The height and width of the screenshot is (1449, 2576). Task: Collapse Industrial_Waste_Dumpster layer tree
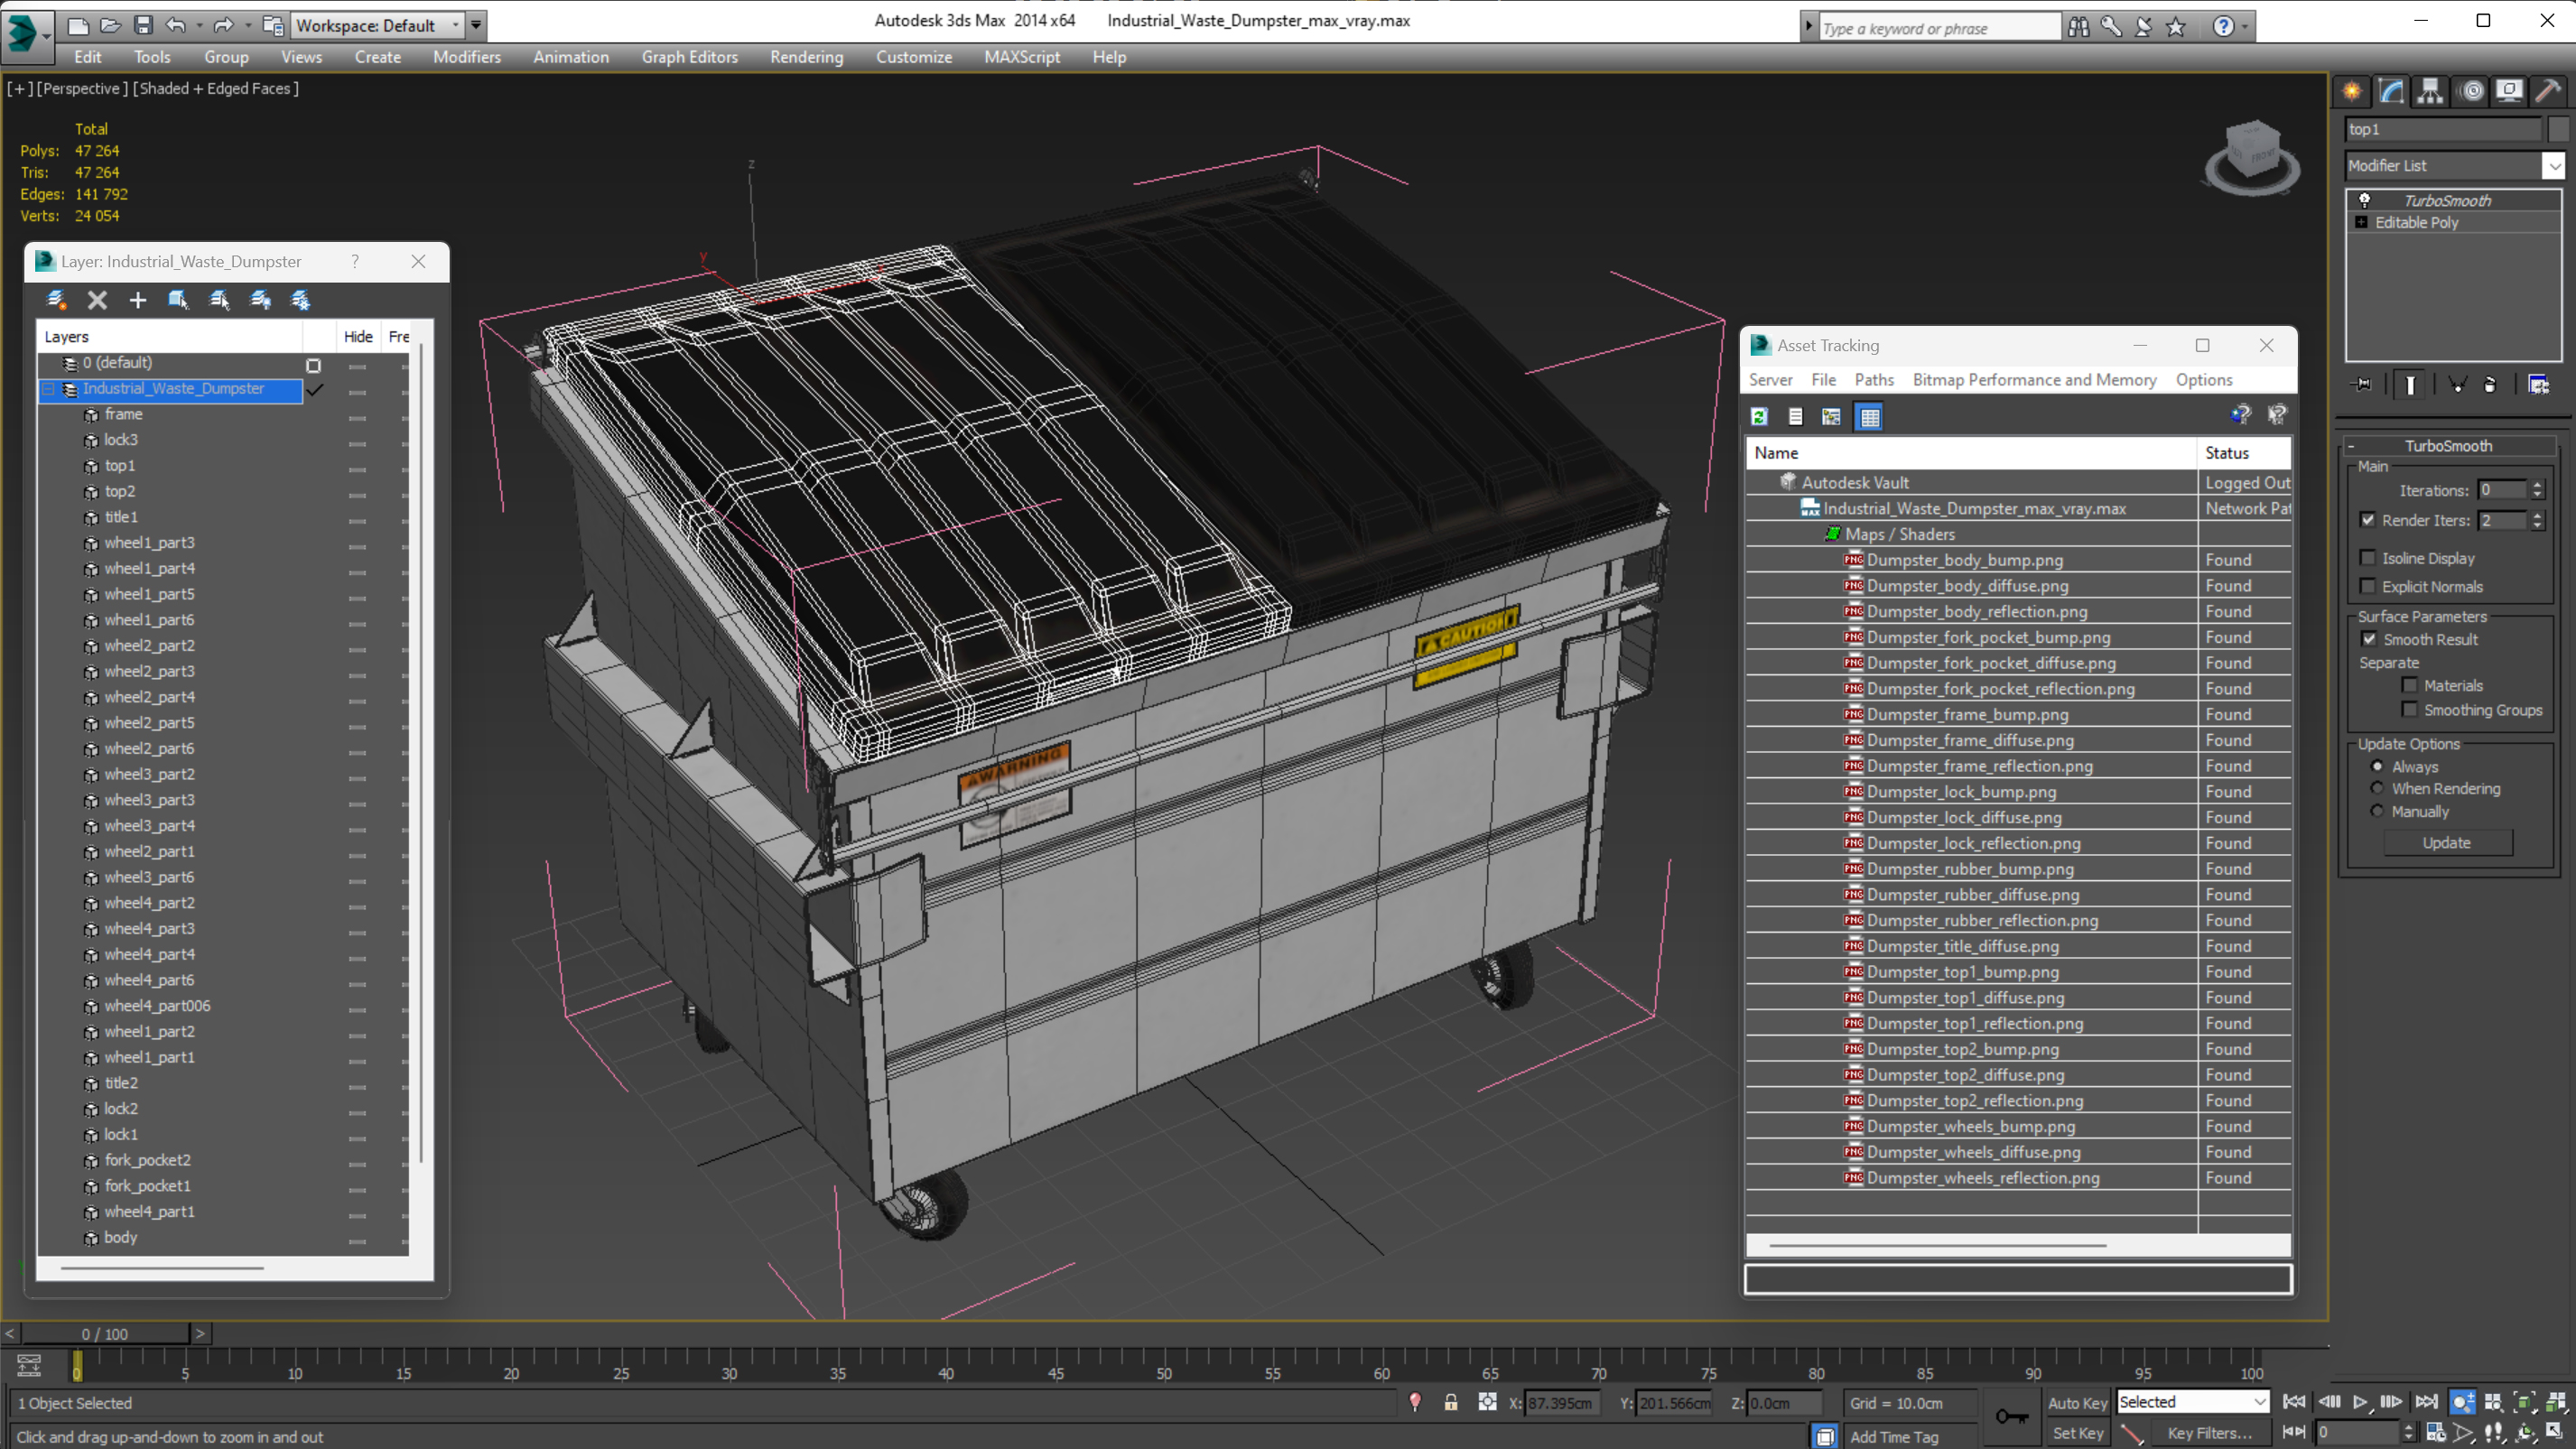click(x=48, y=388)
